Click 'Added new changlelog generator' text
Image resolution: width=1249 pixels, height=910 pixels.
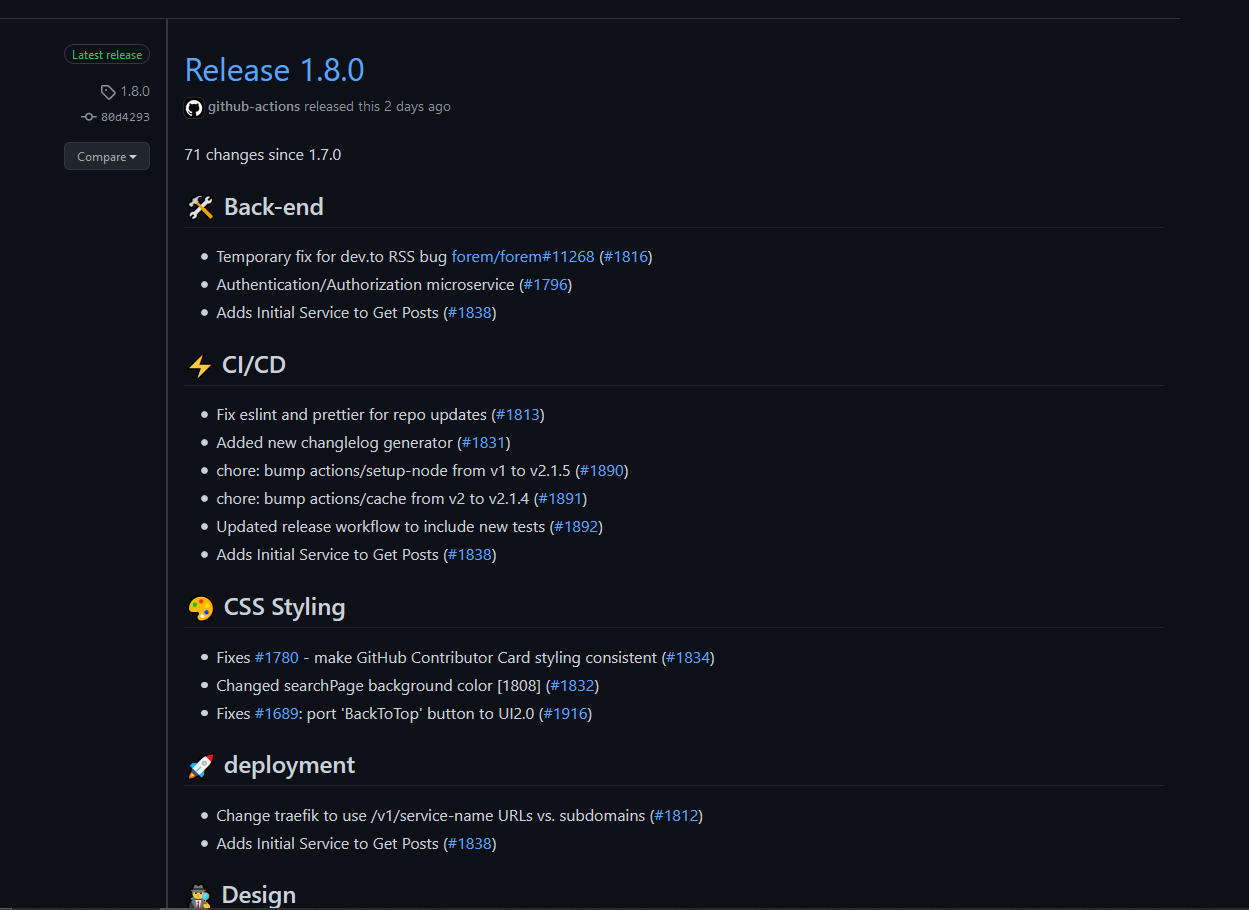click(x=335, y=443)
